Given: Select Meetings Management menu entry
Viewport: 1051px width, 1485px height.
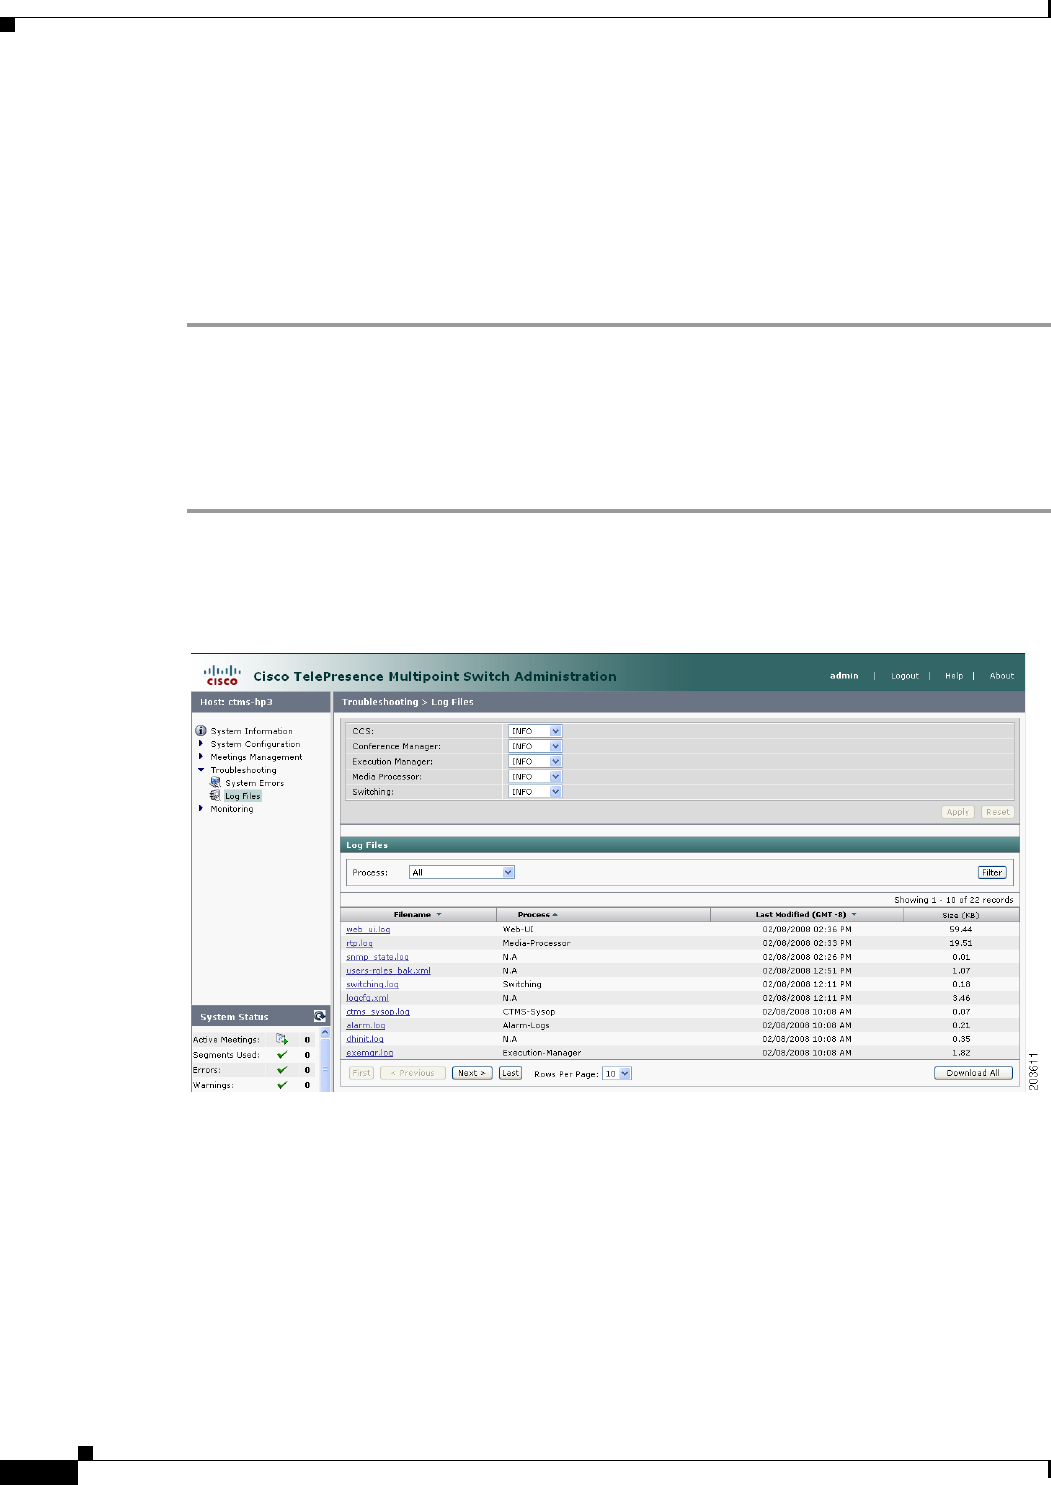Looking at the screenshot, I should pyautogui.click(x=256, y=757).
